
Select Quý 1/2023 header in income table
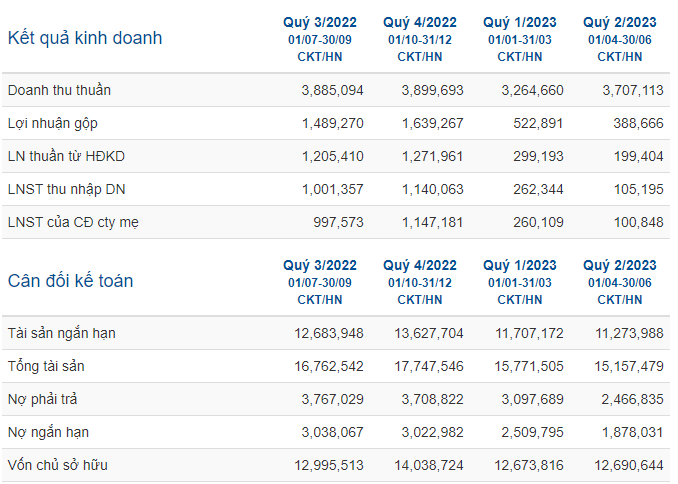(520, 22)
